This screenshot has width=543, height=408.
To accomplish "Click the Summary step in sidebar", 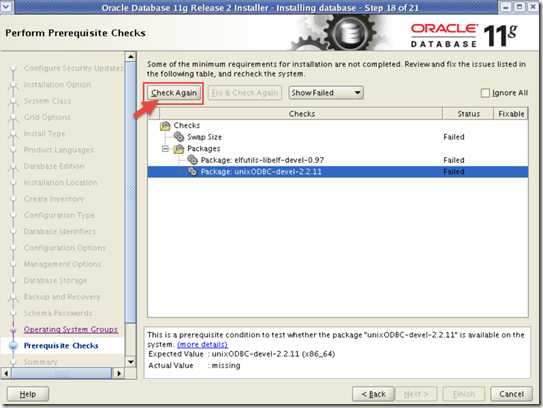I will tap(41, 362).
